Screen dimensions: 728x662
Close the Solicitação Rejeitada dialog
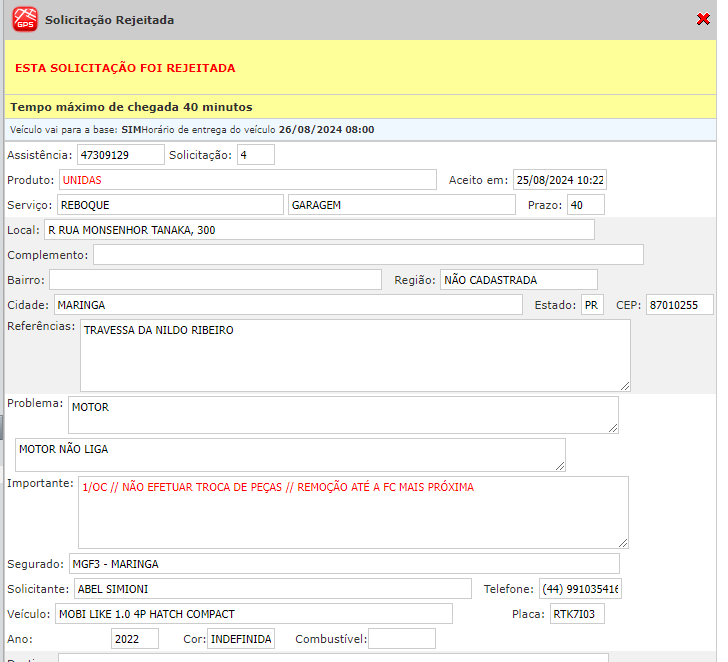coord(703,19)
